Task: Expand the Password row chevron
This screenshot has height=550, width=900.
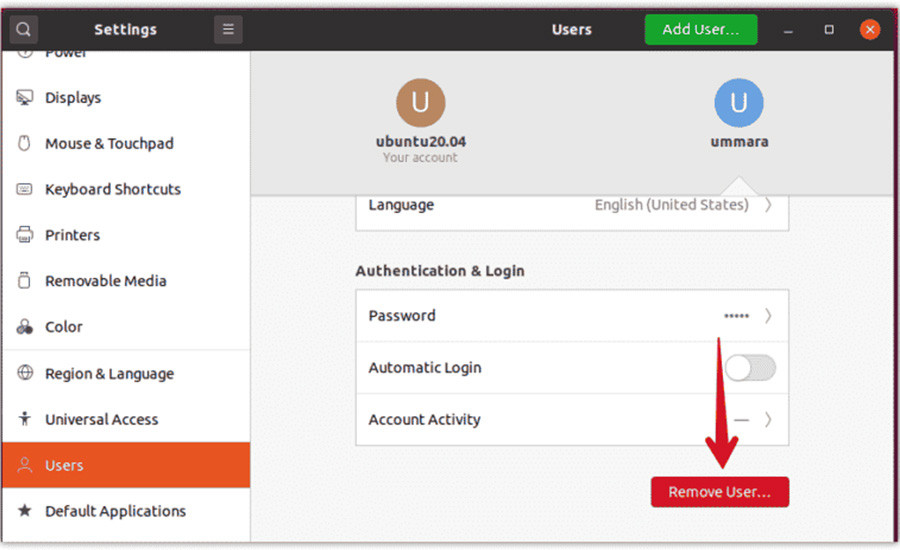Action: (768, 316)
